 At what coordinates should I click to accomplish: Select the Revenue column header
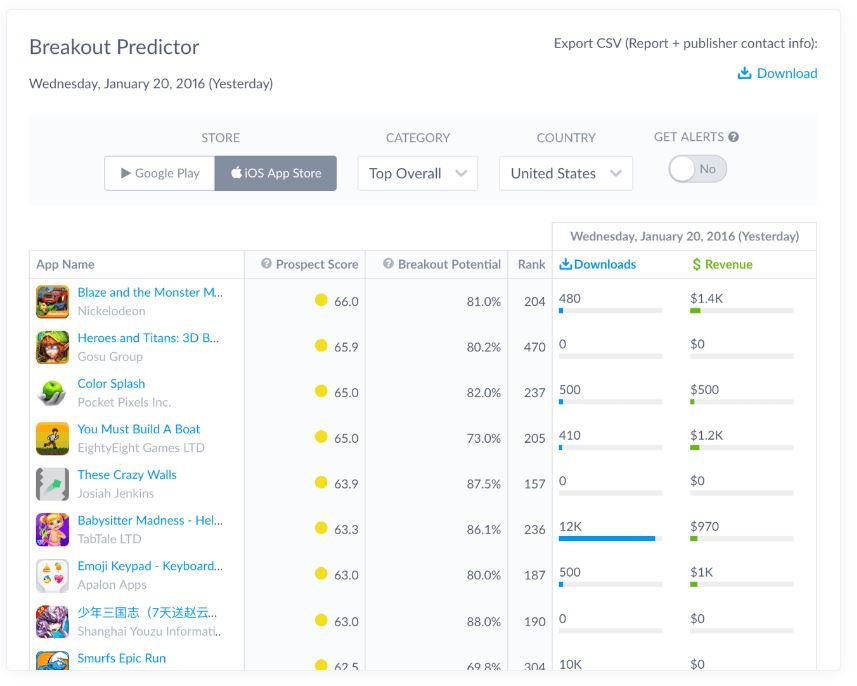(731, 264)
